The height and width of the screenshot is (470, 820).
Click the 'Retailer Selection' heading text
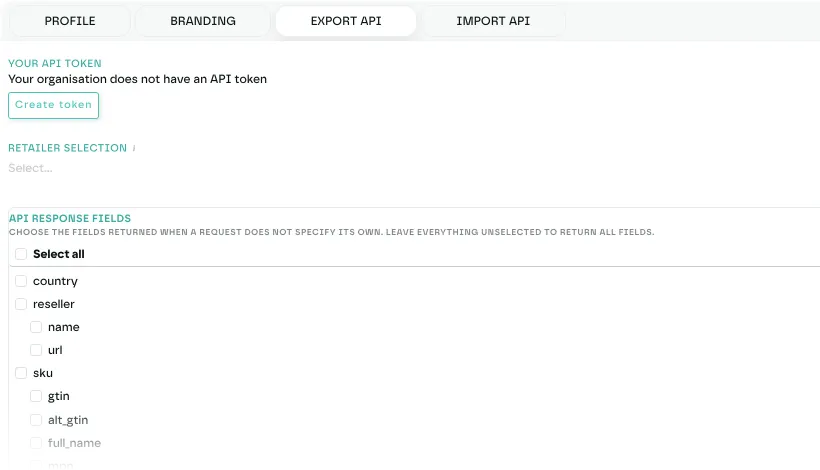pyautogui.click(x=67, y=148)
